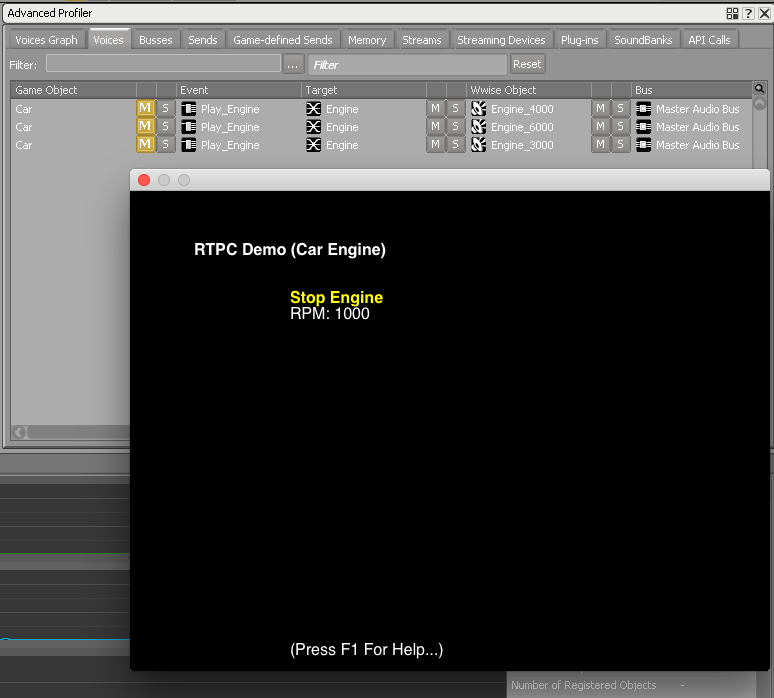Solo the Engine target in Engine_4000 row

[x=456, y=108]
